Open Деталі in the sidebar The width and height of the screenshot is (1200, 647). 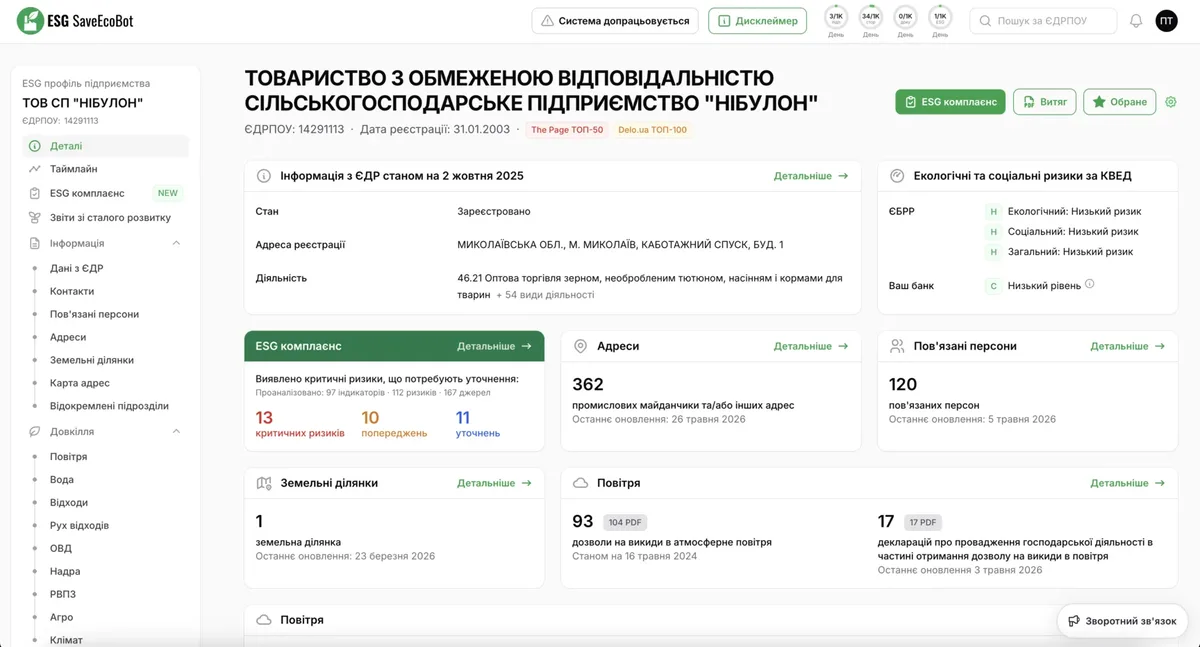(105, 146)
